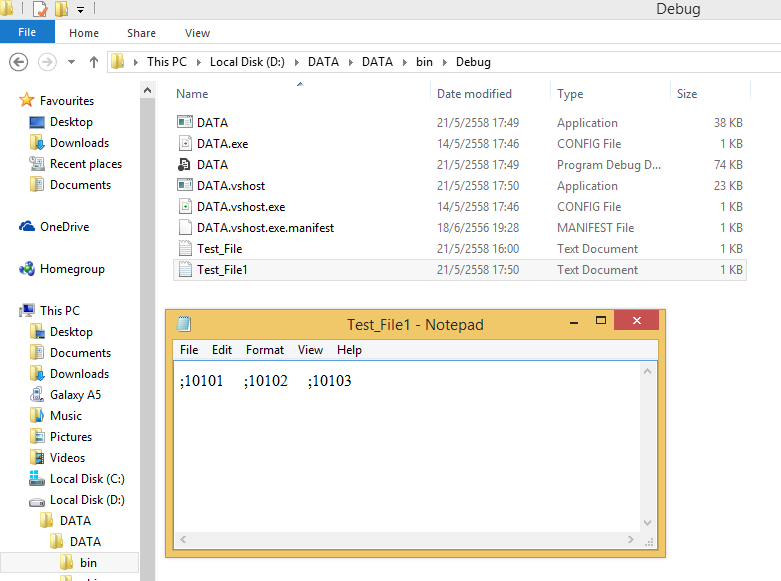Click the Notepad application icon in title bar

(184, 324)
